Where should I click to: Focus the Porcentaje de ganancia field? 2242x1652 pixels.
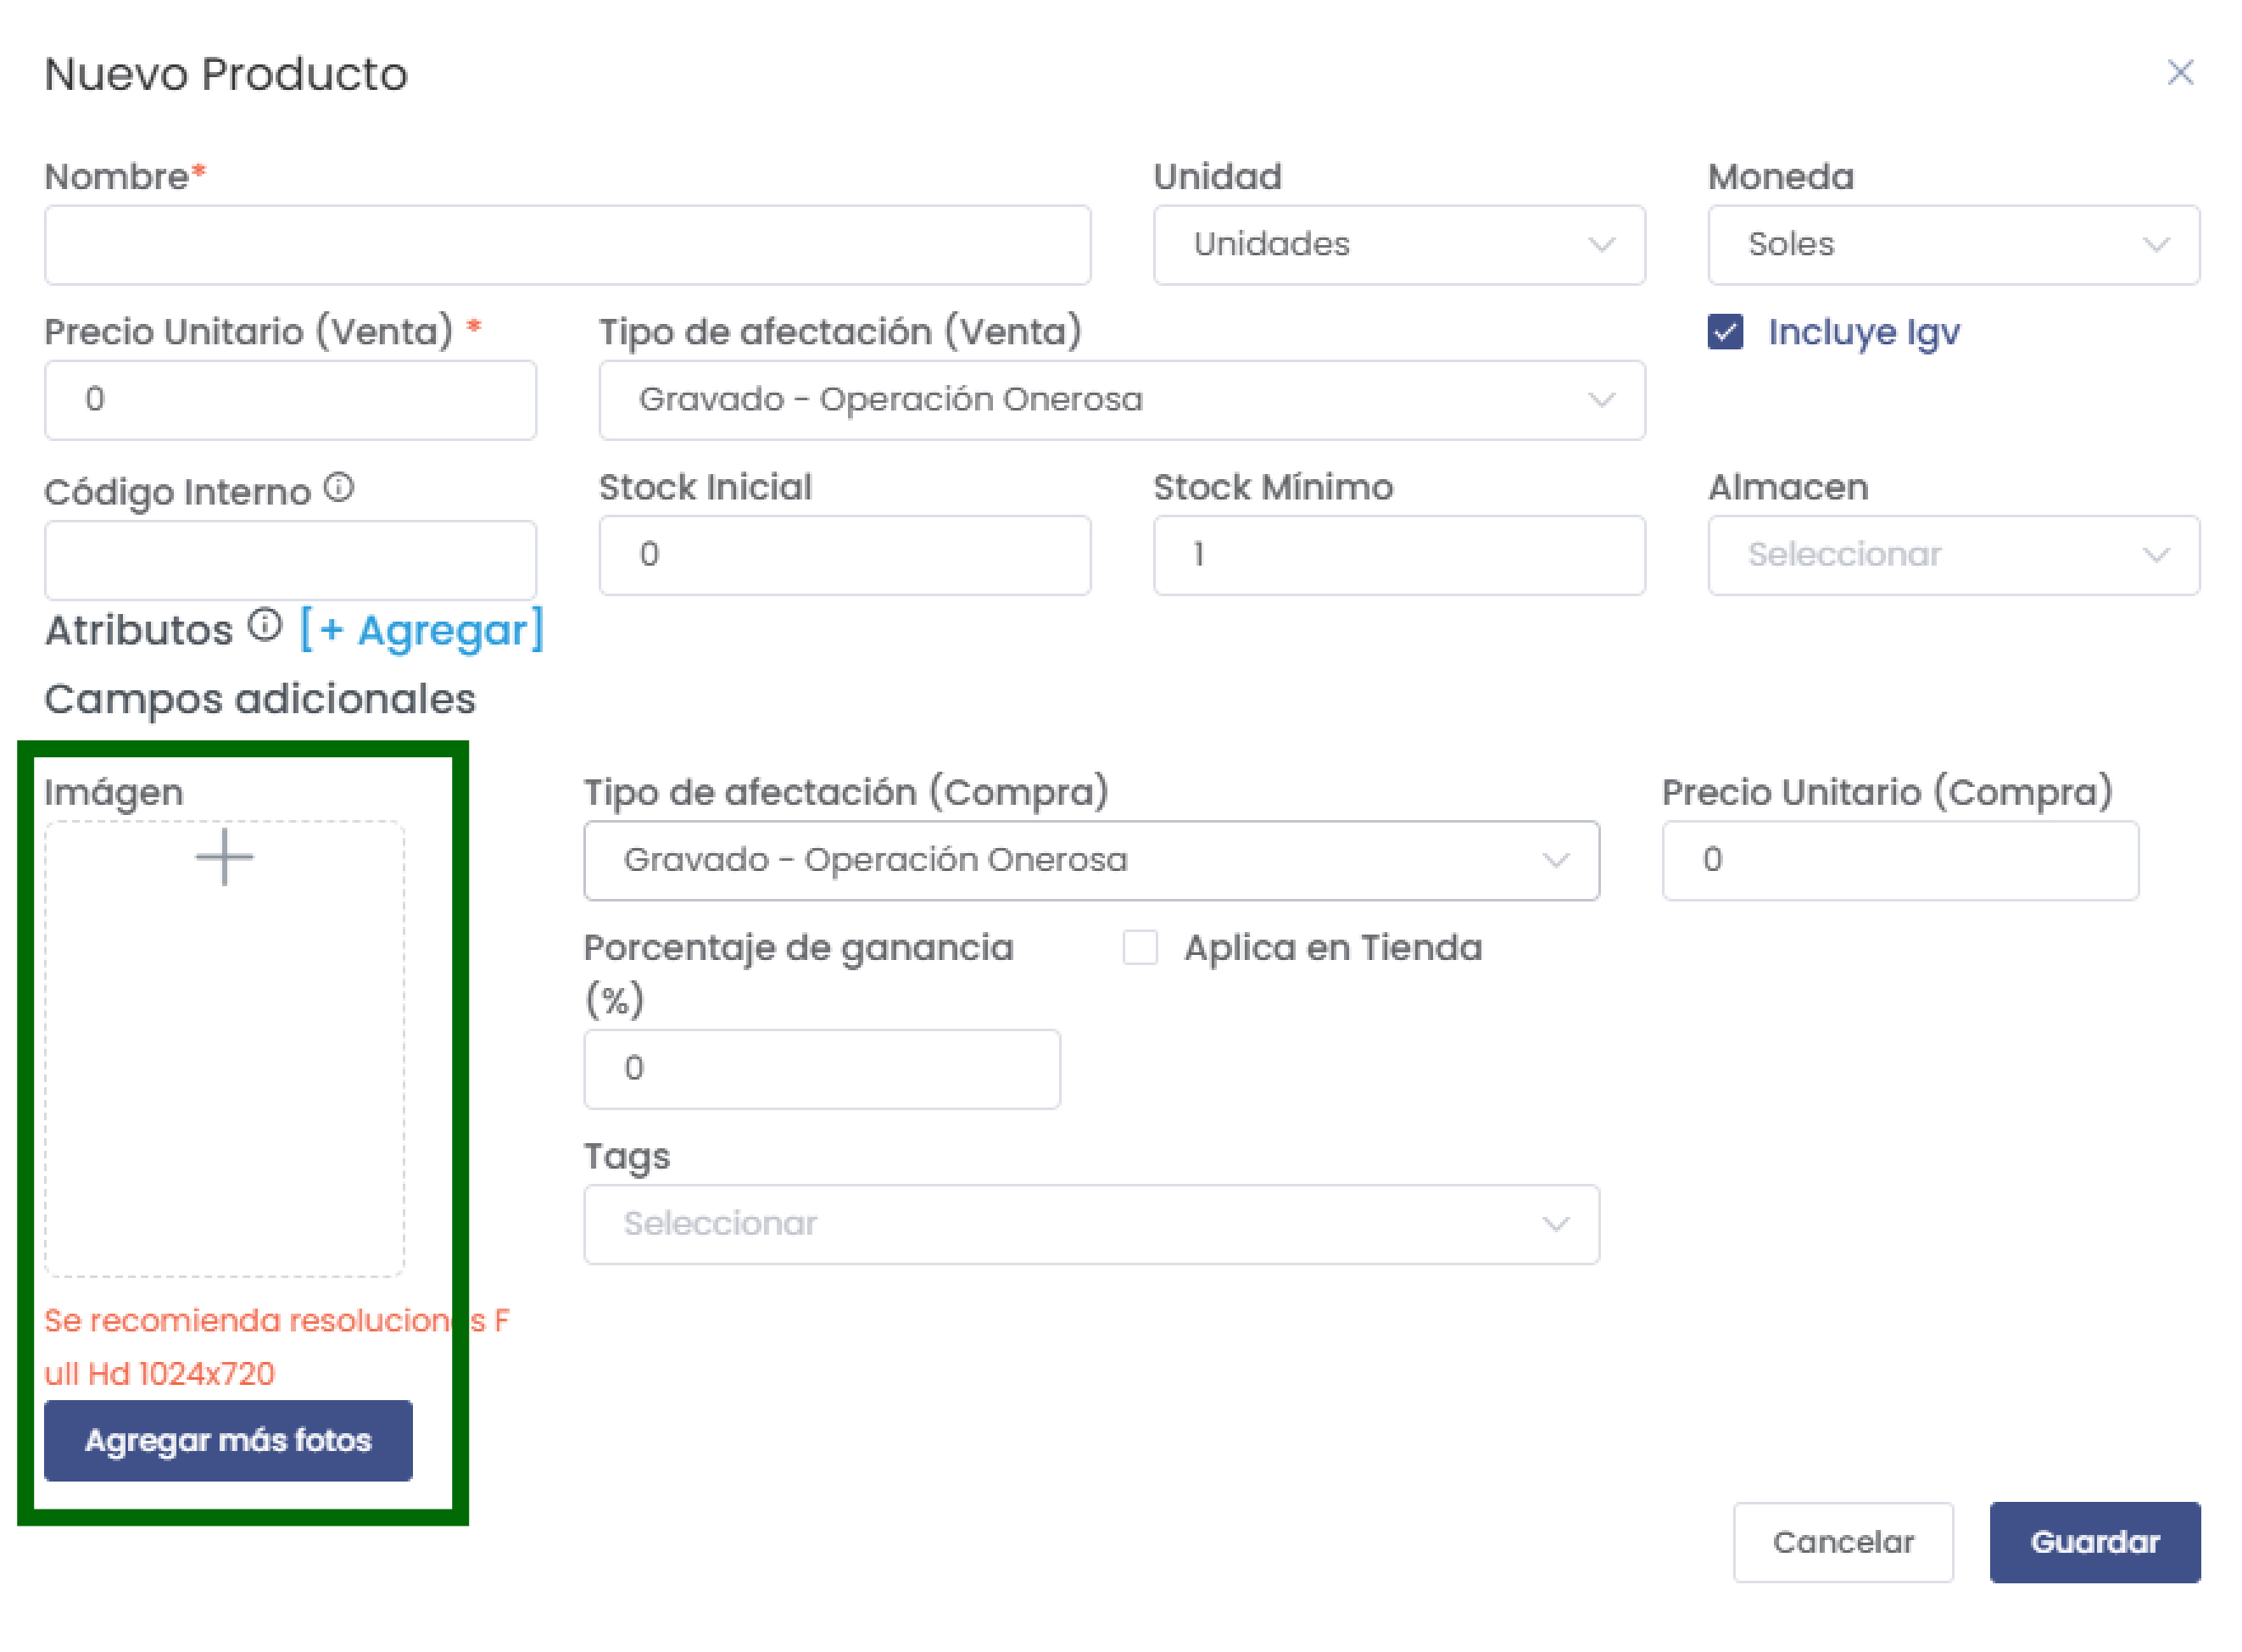click(821, 1068)
